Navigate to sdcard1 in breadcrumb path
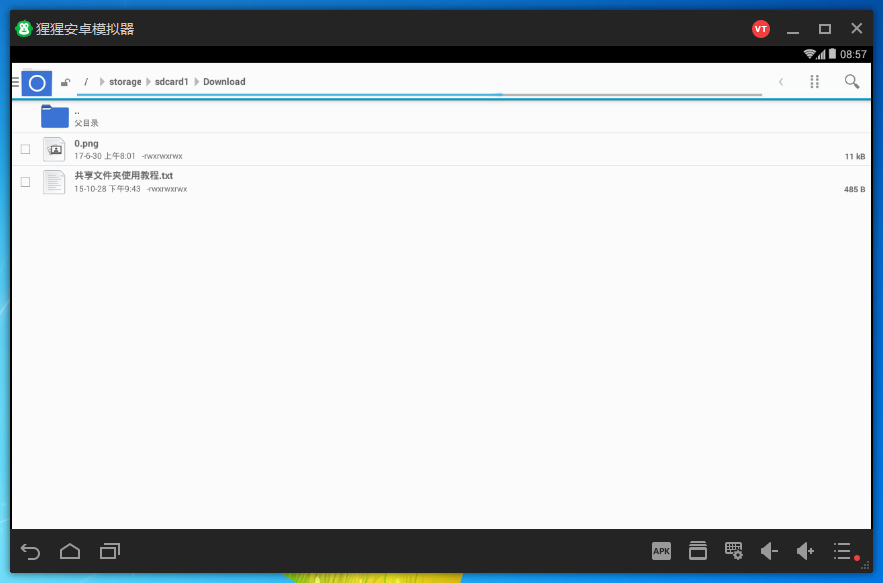Viewport: 883px width, 583px height. pos(171,82)
